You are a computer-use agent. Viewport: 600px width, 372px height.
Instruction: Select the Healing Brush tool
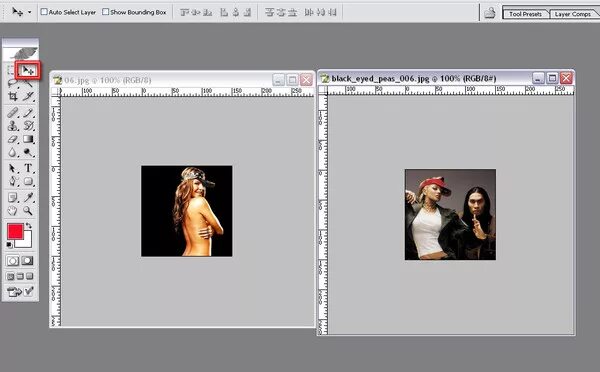pyautogui.click(x=13, y=113)
